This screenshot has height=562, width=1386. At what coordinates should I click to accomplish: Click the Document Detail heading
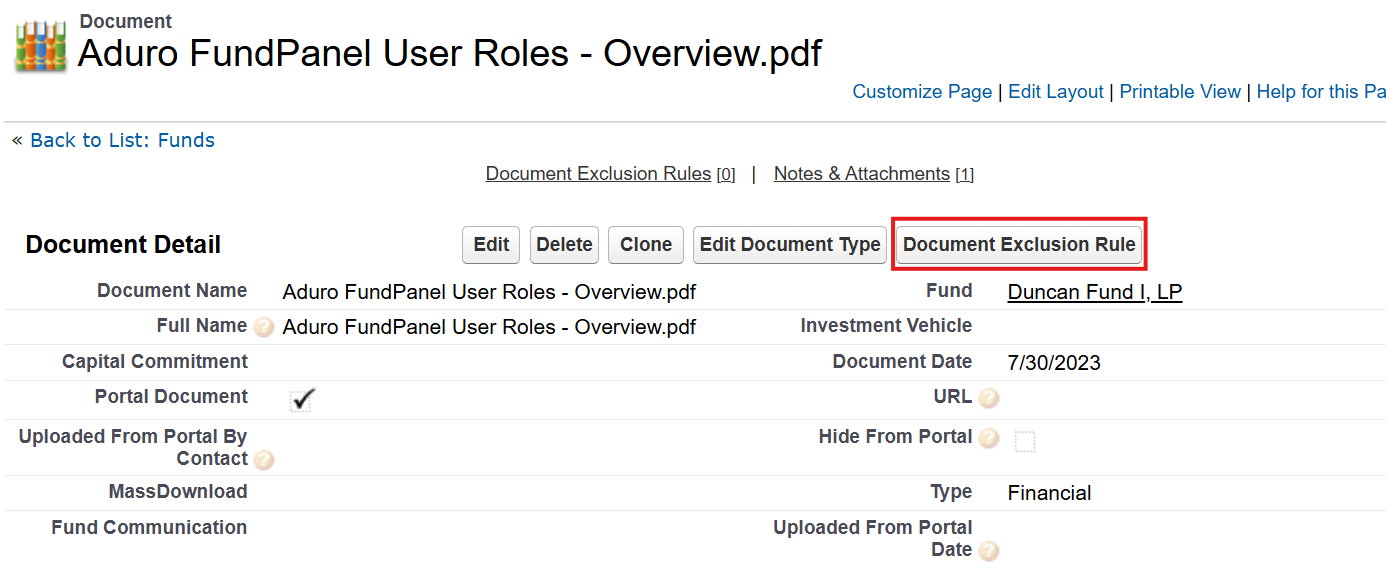point(123,245)
